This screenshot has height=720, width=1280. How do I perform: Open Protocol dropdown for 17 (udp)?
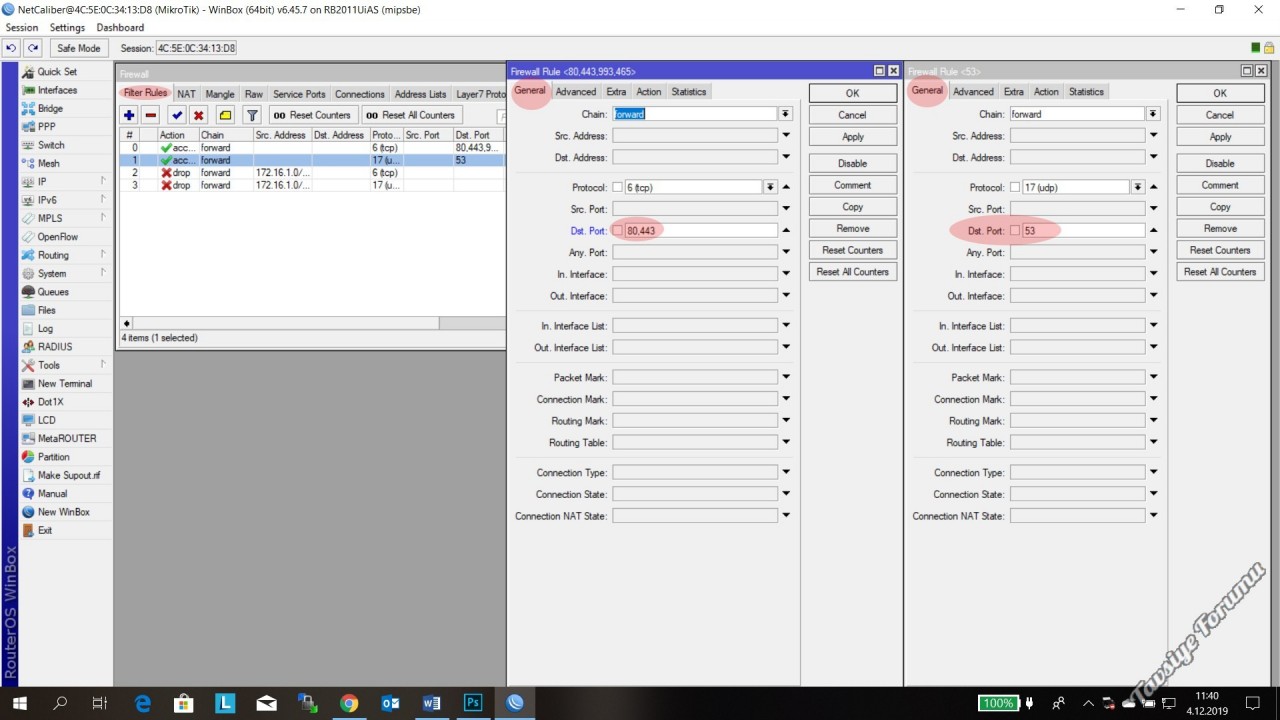point(1137,187)
